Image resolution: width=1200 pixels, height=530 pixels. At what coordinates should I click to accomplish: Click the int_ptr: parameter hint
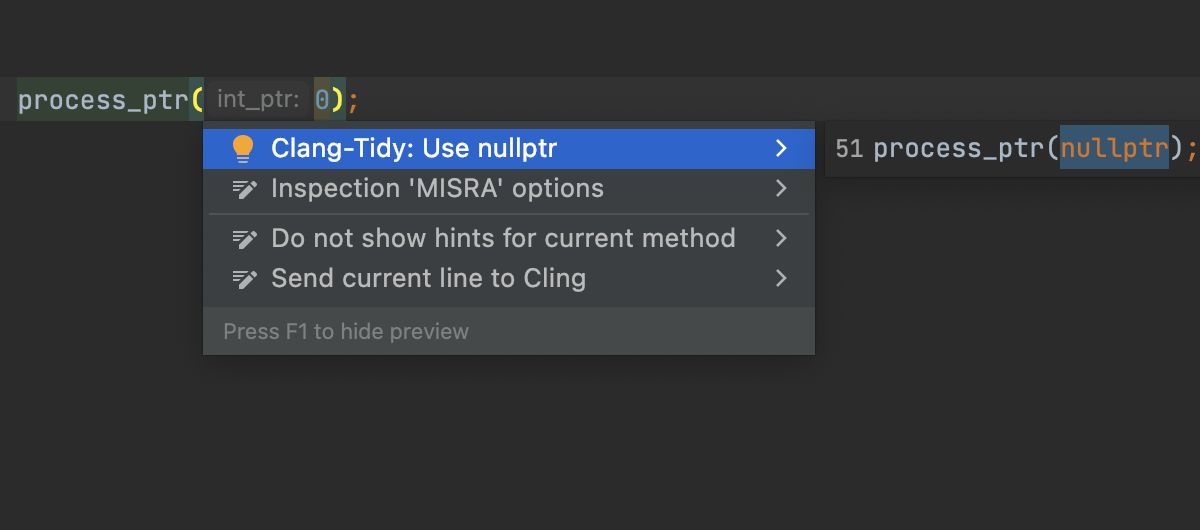coord(257,100)
